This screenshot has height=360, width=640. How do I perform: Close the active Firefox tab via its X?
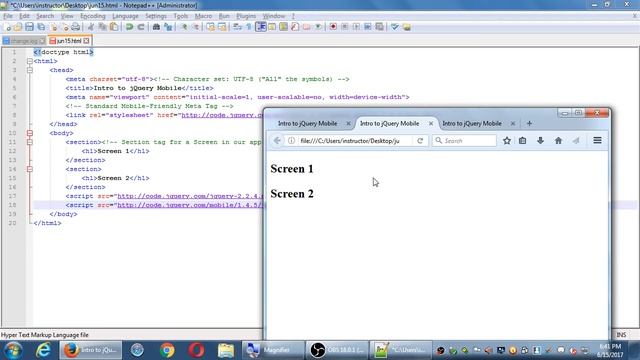[431, 123]
